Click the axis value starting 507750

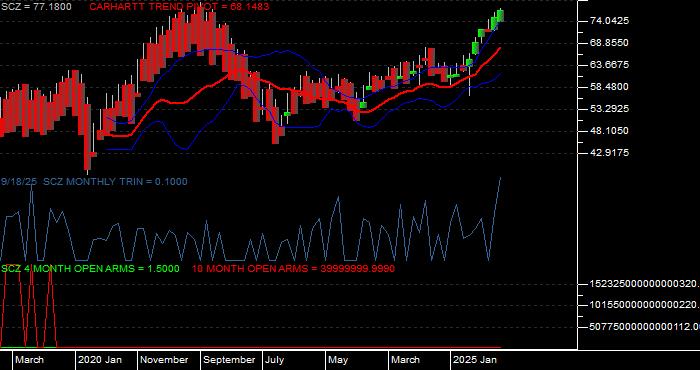644,327
